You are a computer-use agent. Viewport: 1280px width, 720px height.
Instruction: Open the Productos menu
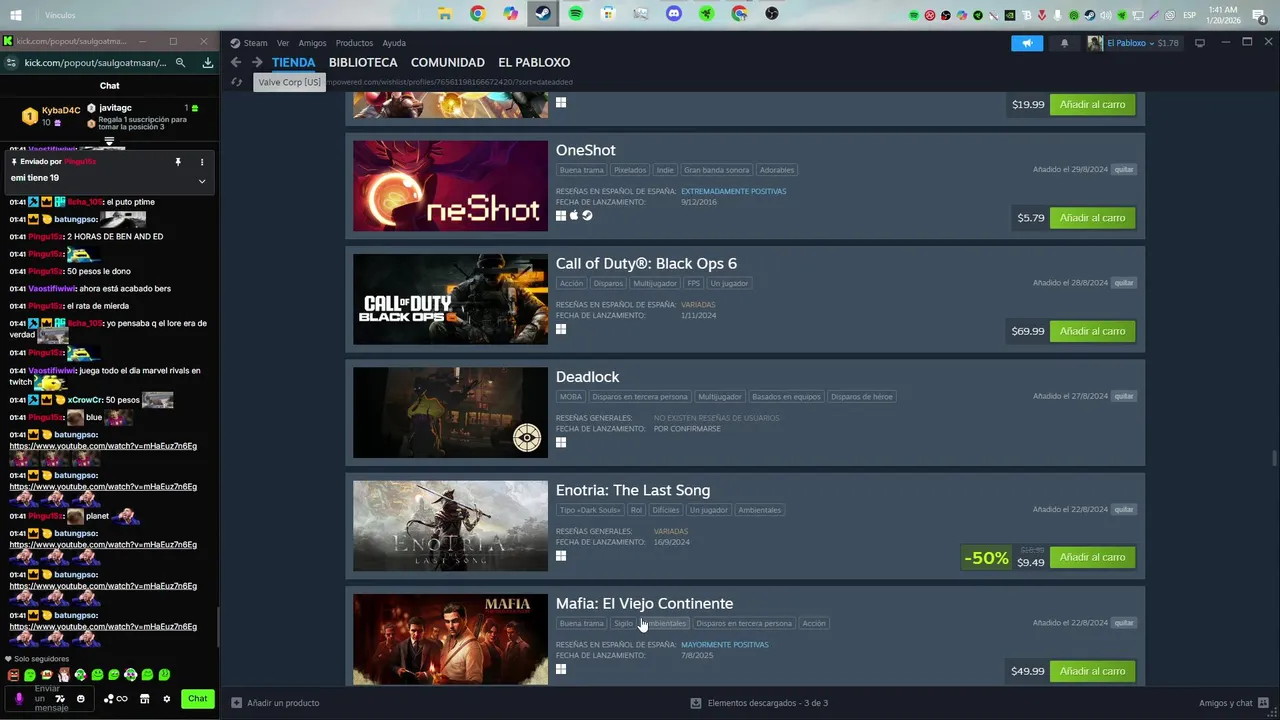click(354, 43)
